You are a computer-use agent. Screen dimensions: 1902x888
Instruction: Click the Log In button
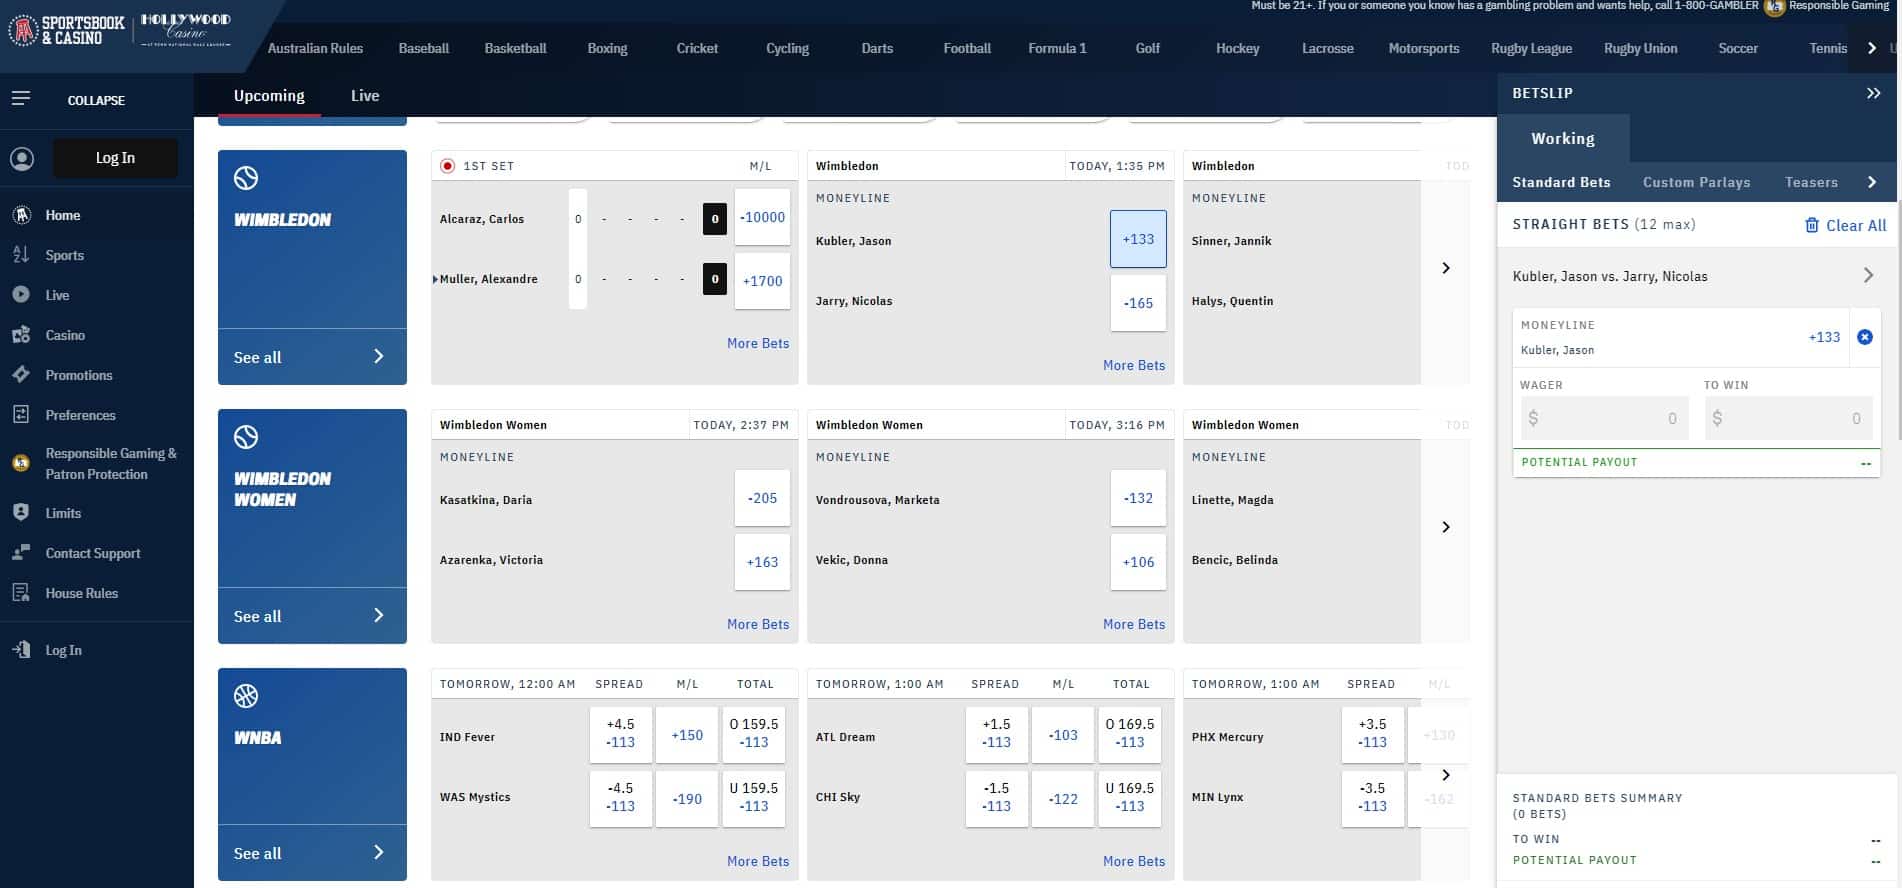click(115, 158)
